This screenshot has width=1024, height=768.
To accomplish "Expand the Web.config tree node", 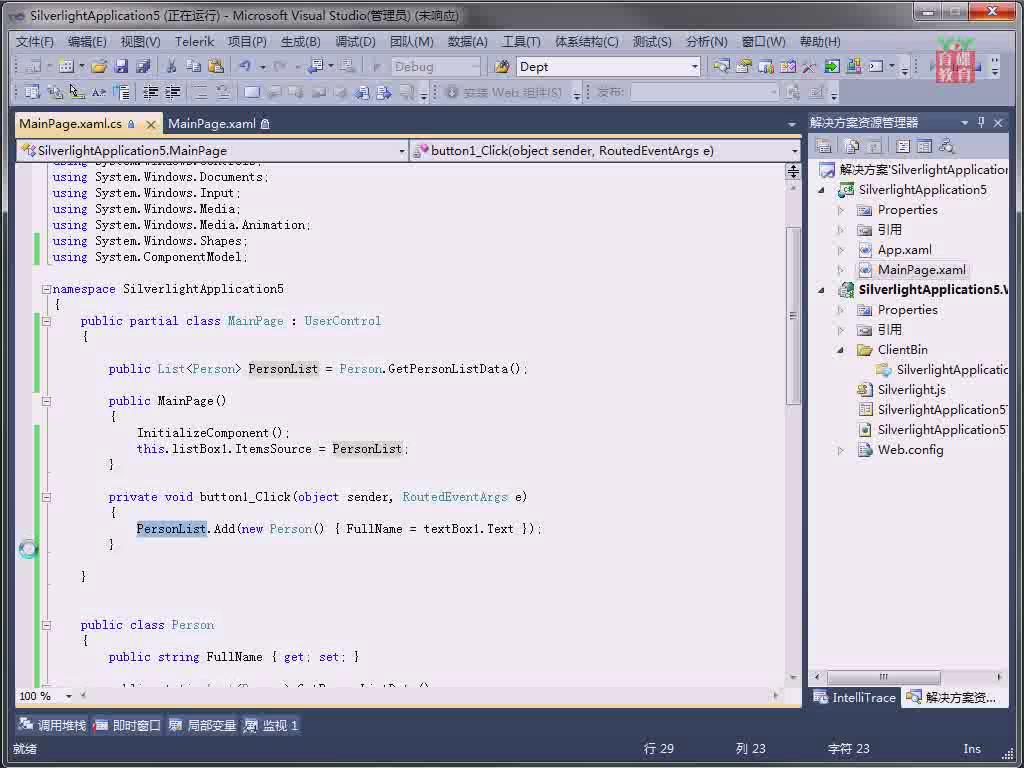I will click(841, 450).
